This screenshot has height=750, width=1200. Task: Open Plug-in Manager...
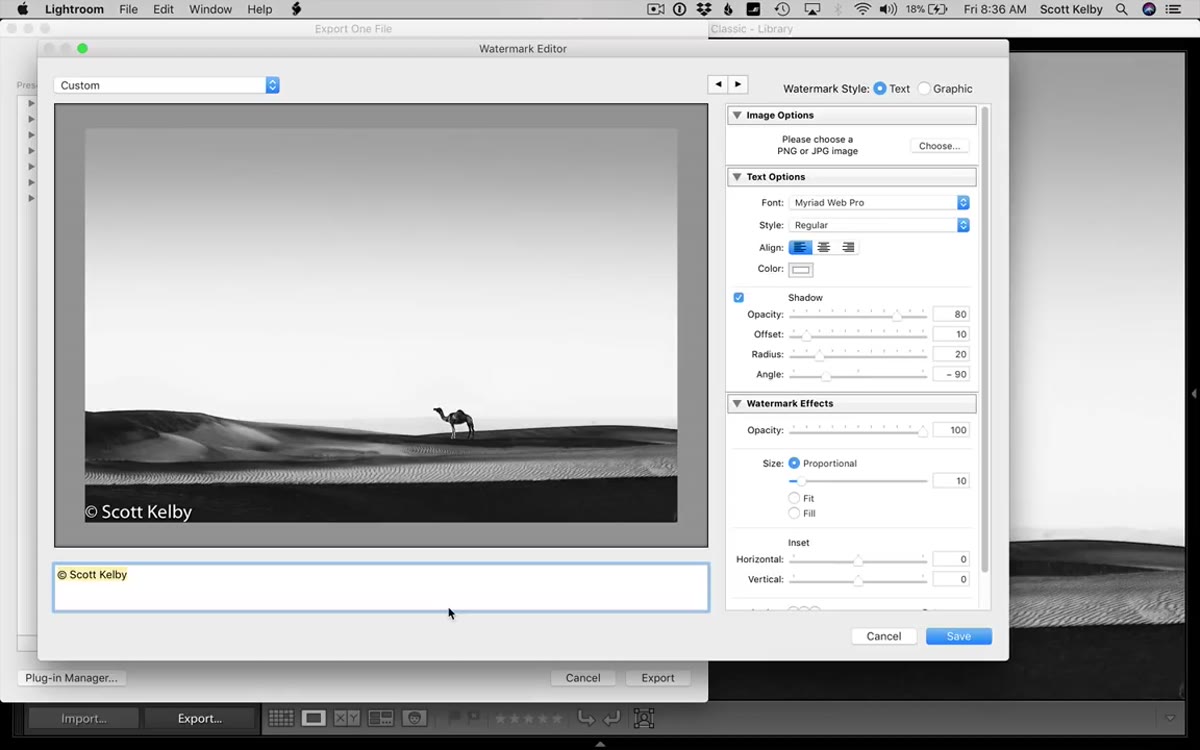(71, 678)
